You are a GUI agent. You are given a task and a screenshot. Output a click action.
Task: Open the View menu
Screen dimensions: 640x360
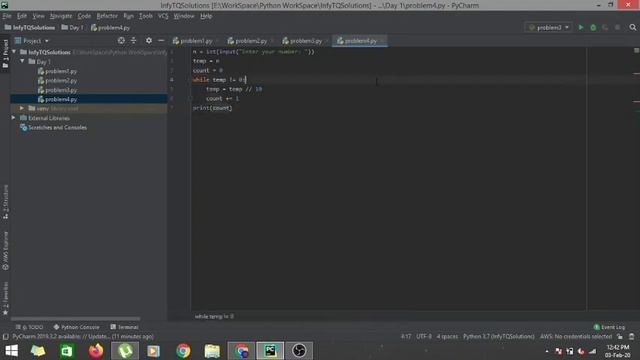(x=38, y=16)
